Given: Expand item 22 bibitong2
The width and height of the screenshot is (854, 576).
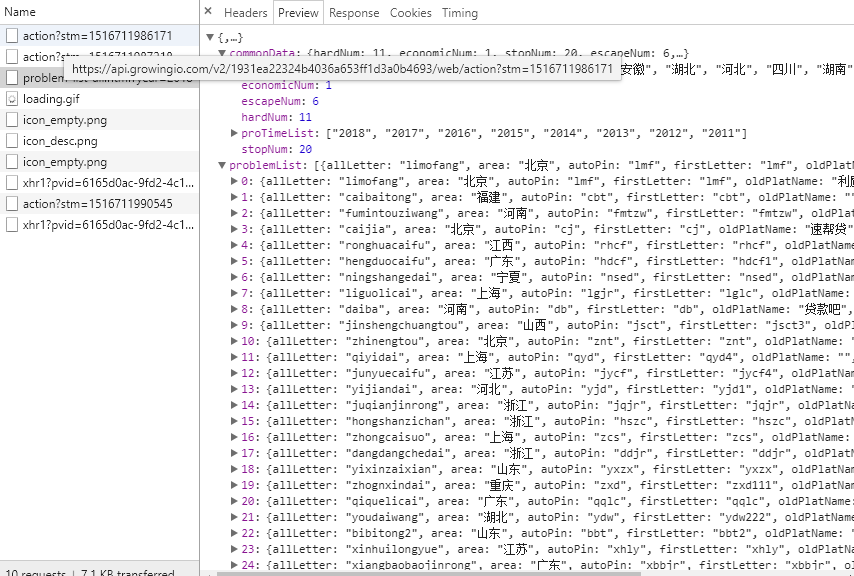Looking at the screenshot, I should [x=234, y=533].
